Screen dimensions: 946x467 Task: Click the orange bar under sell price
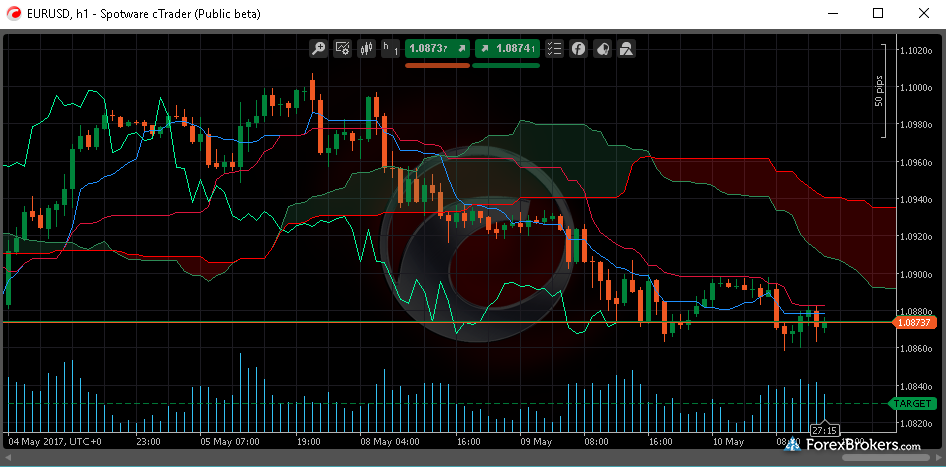437,66
